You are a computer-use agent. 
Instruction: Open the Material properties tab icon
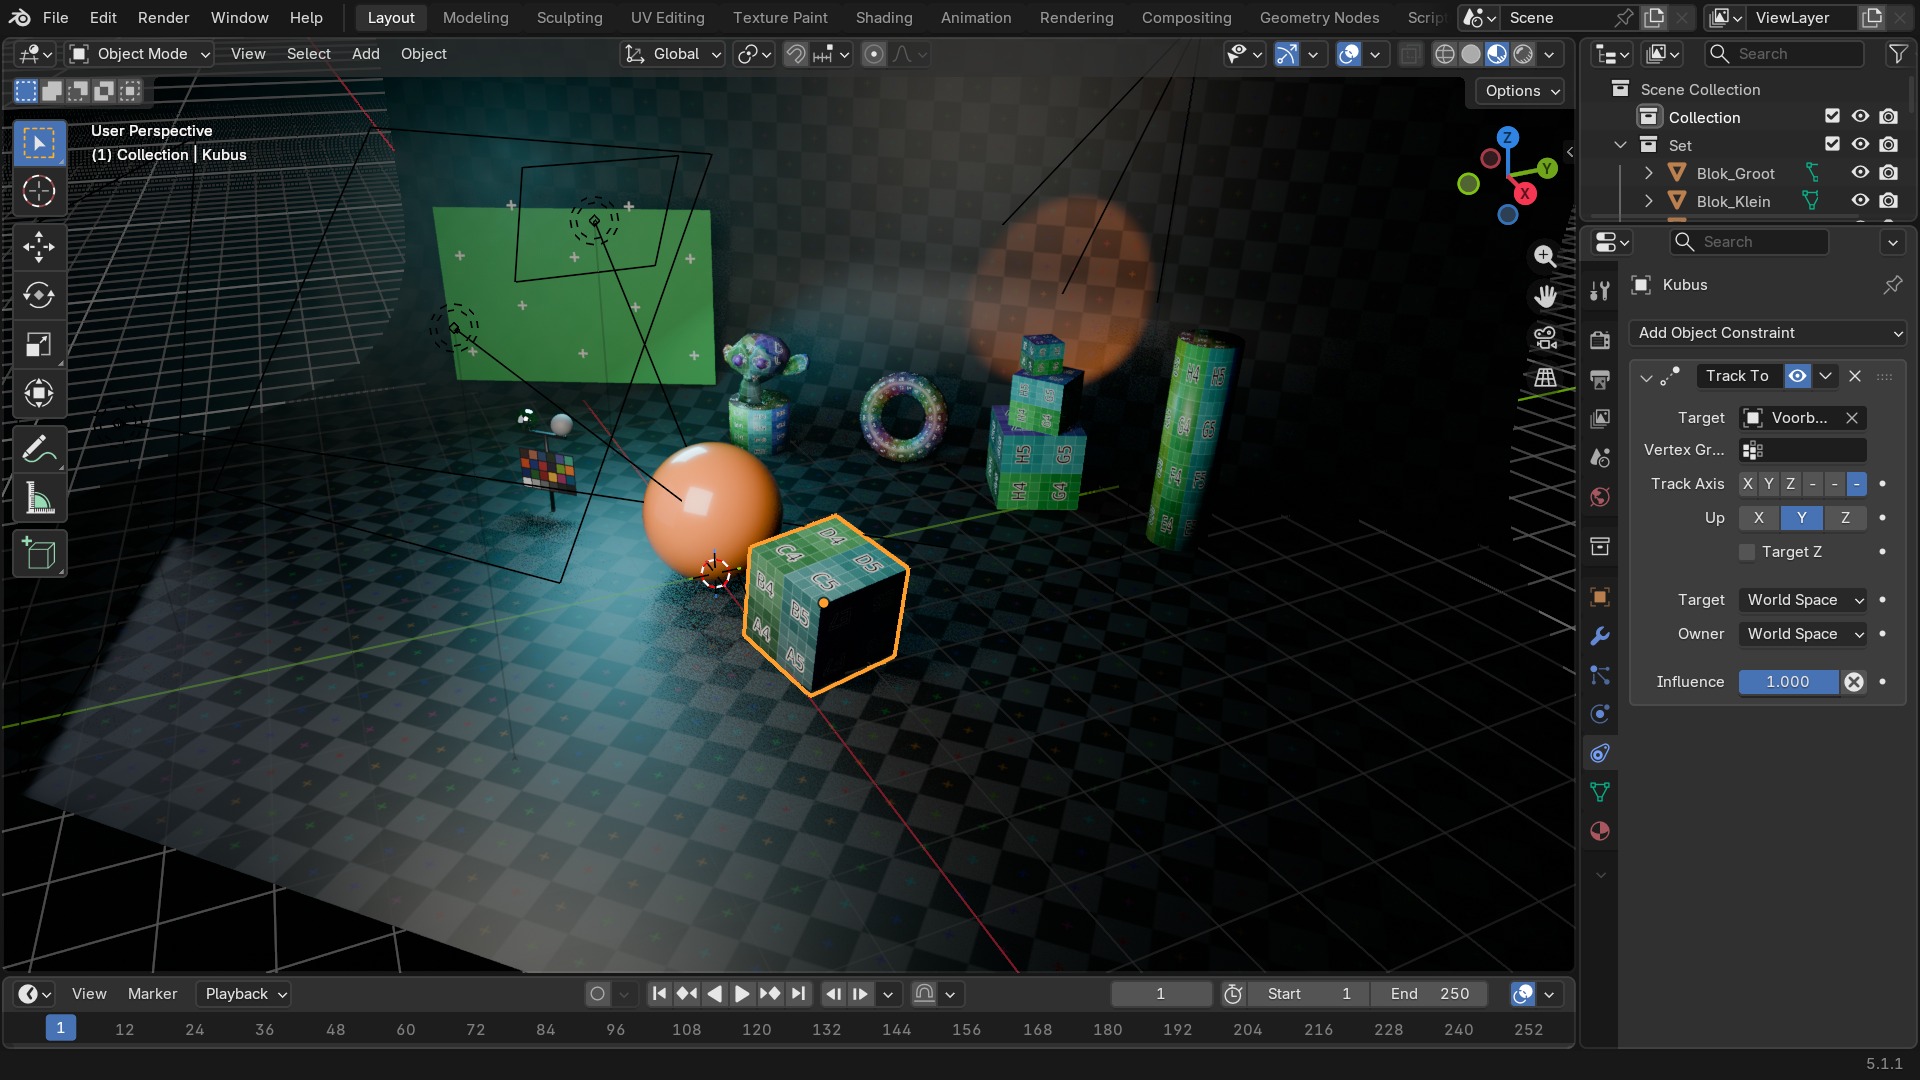[1600, 831]
